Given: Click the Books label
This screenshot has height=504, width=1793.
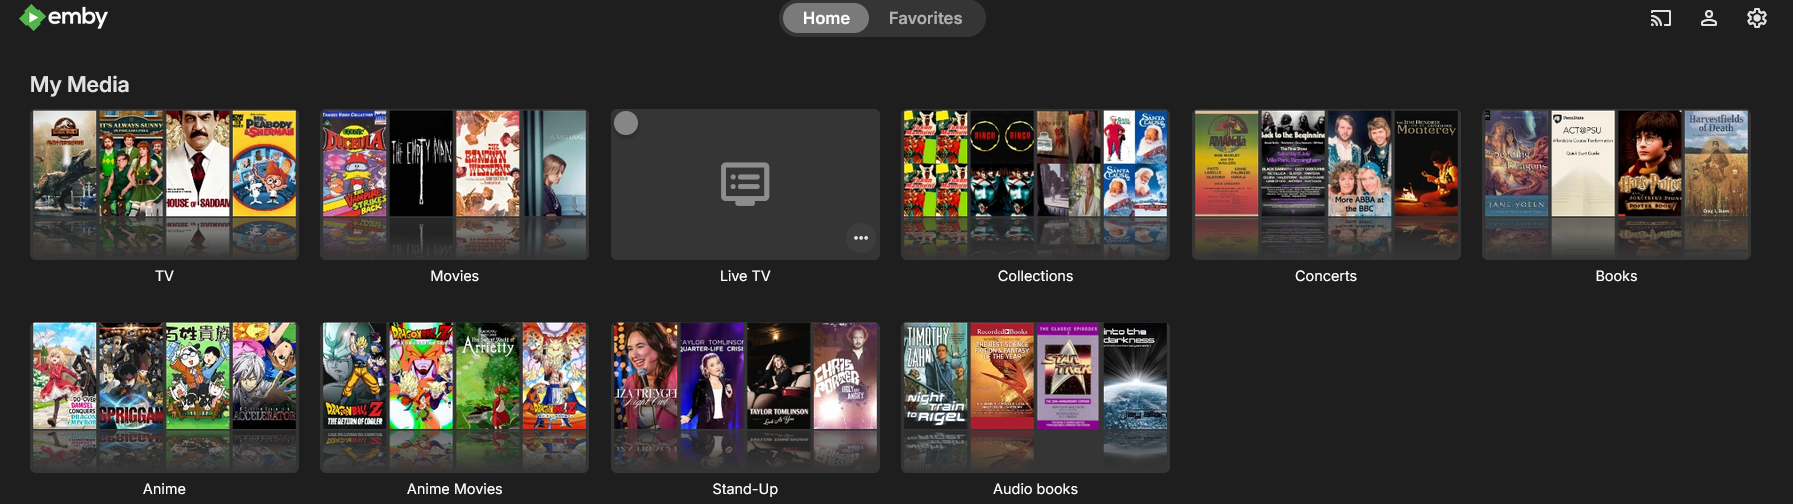Looking at the screenshot, I should click(1616, 276).
